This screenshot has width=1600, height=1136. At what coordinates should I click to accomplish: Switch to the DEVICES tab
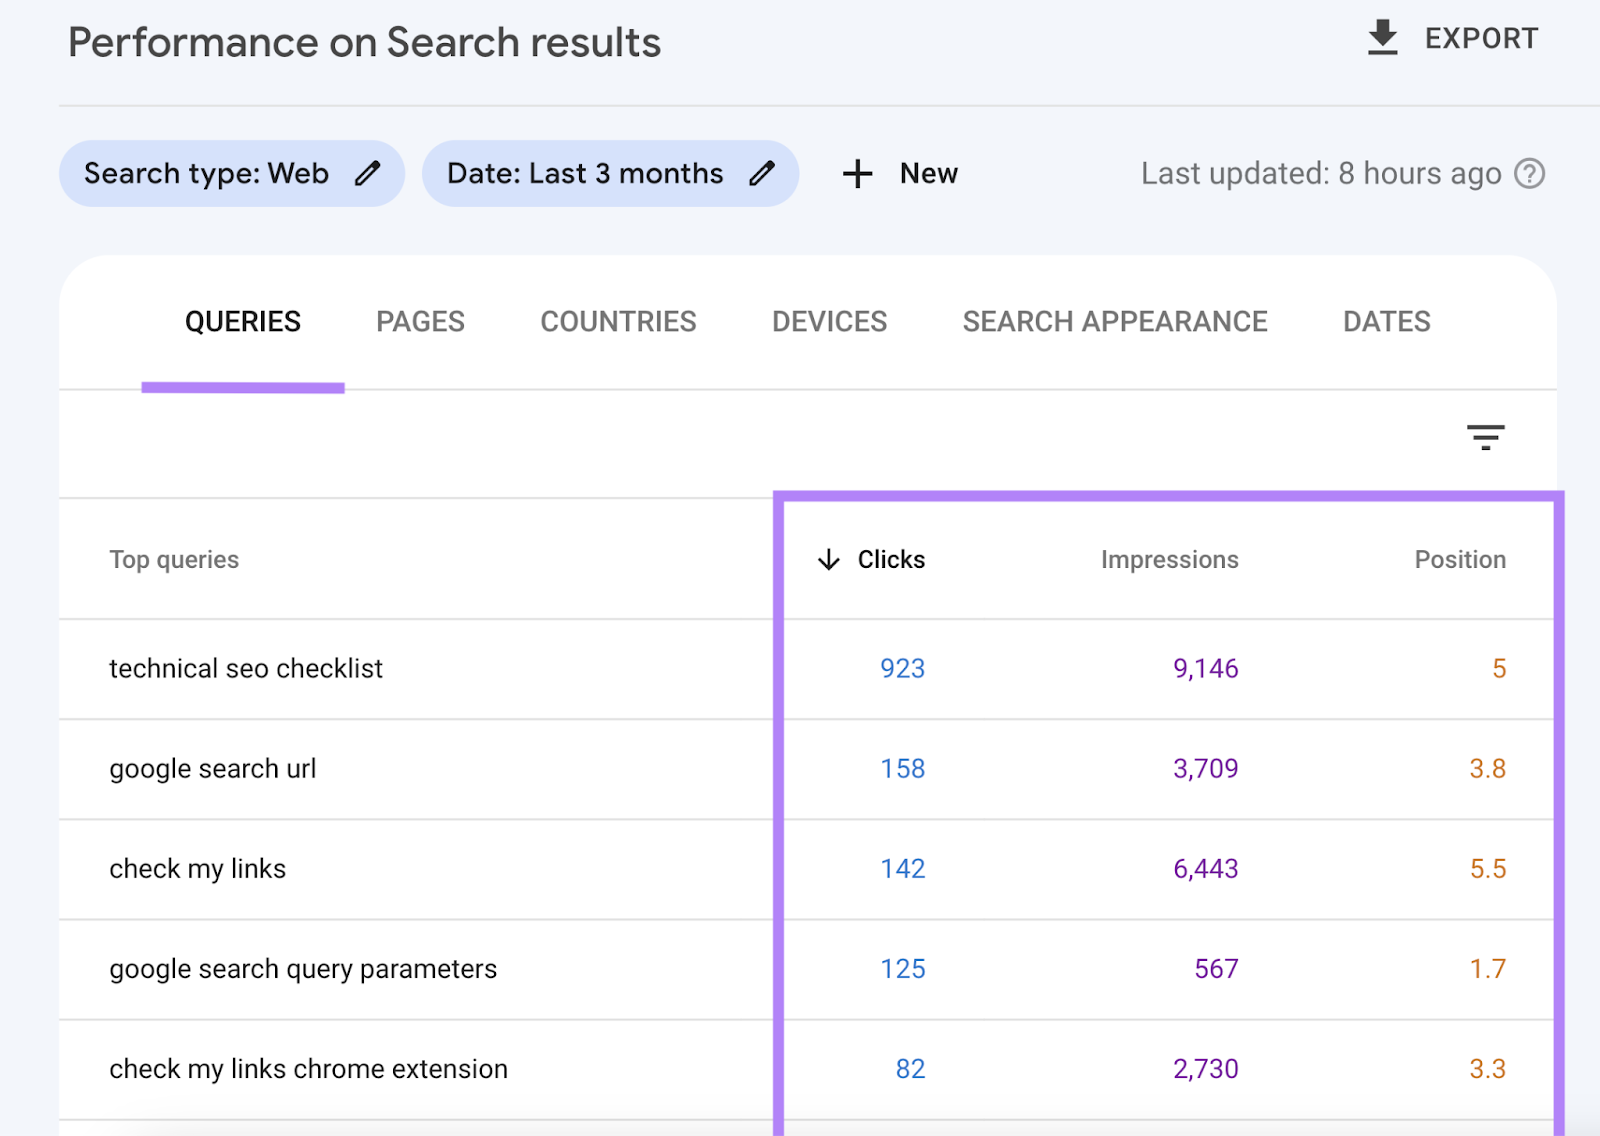click(829, 321)
